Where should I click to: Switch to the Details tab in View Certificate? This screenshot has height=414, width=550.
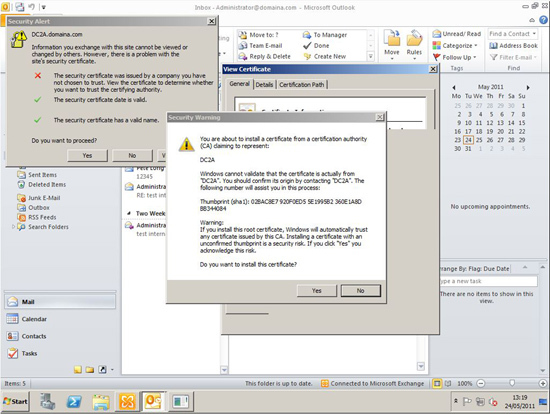(264, 85)
